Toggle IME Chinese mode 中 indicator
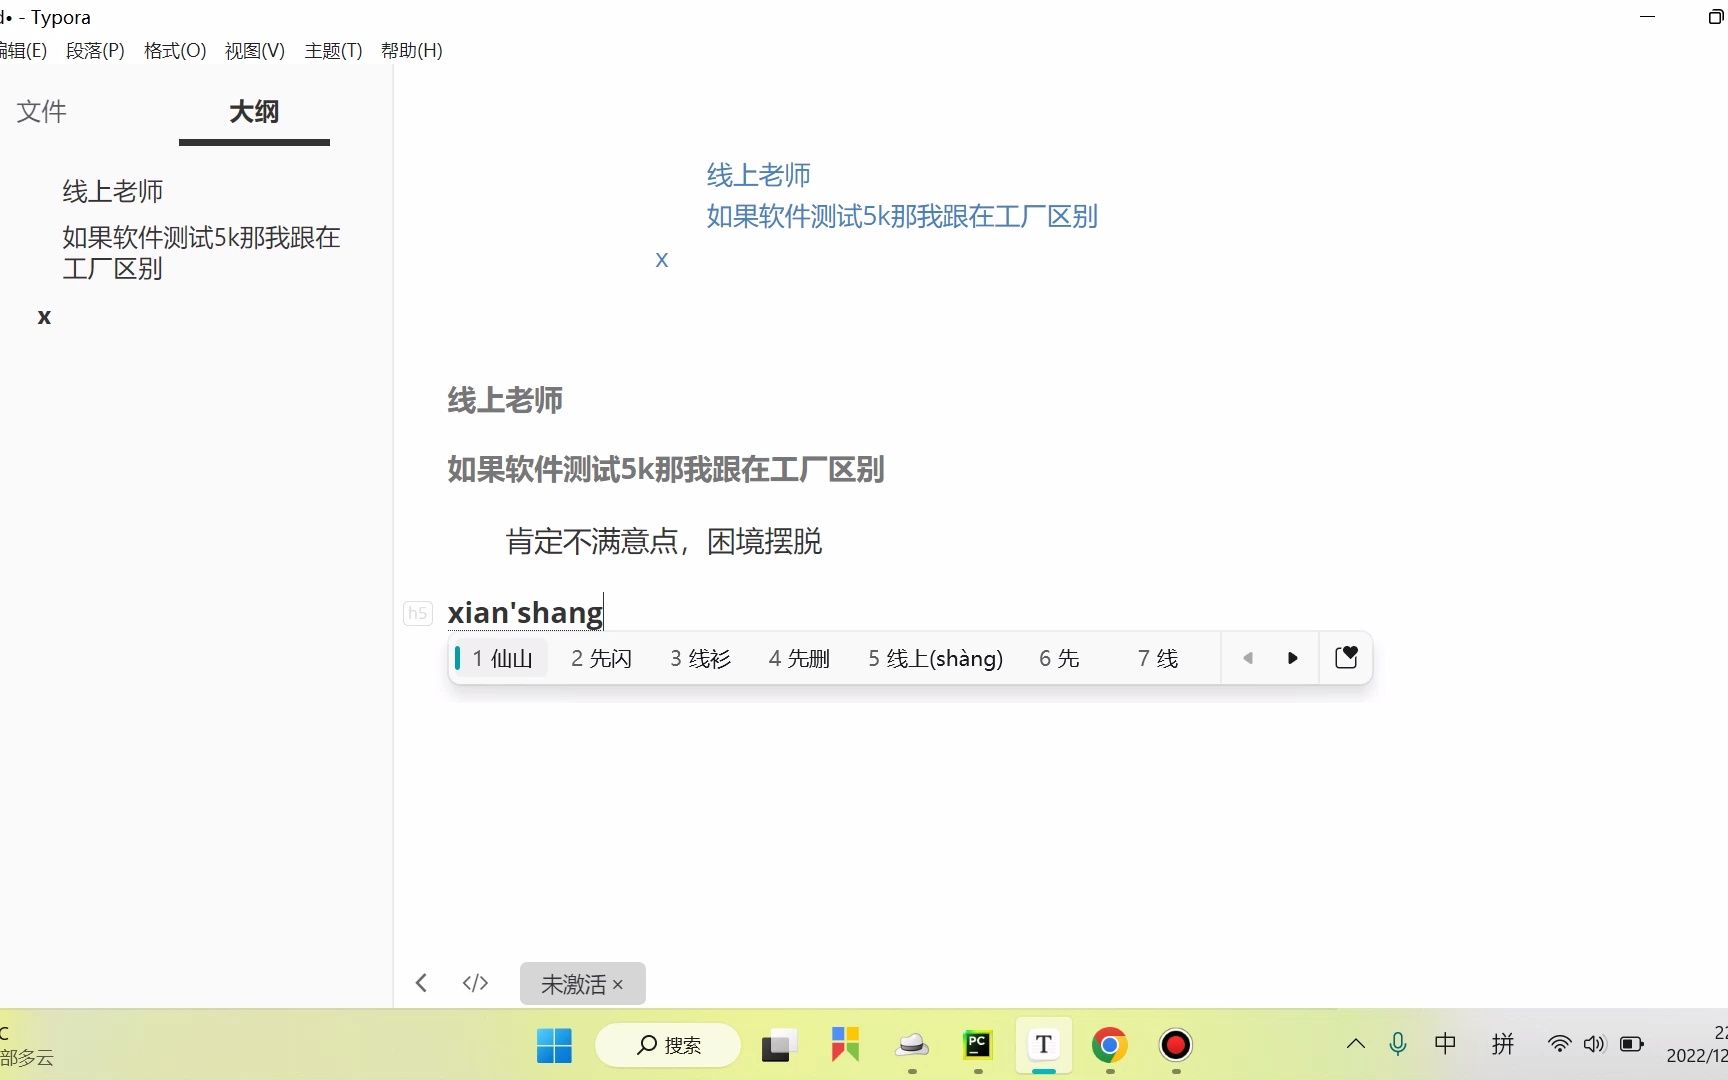 tap(1445, 1044)
